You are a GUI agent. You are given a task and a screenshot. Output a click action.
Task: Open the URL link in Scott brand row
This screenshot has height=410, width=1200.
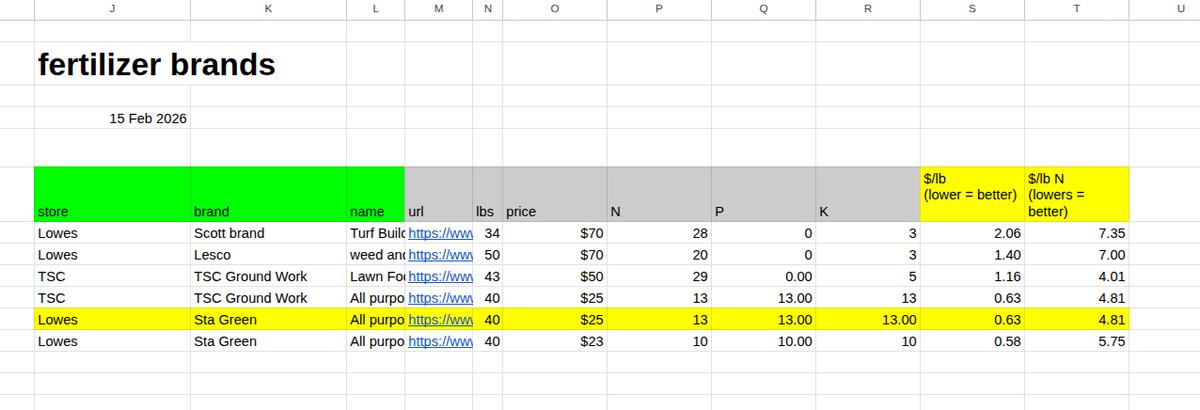(x=440, y=233)
